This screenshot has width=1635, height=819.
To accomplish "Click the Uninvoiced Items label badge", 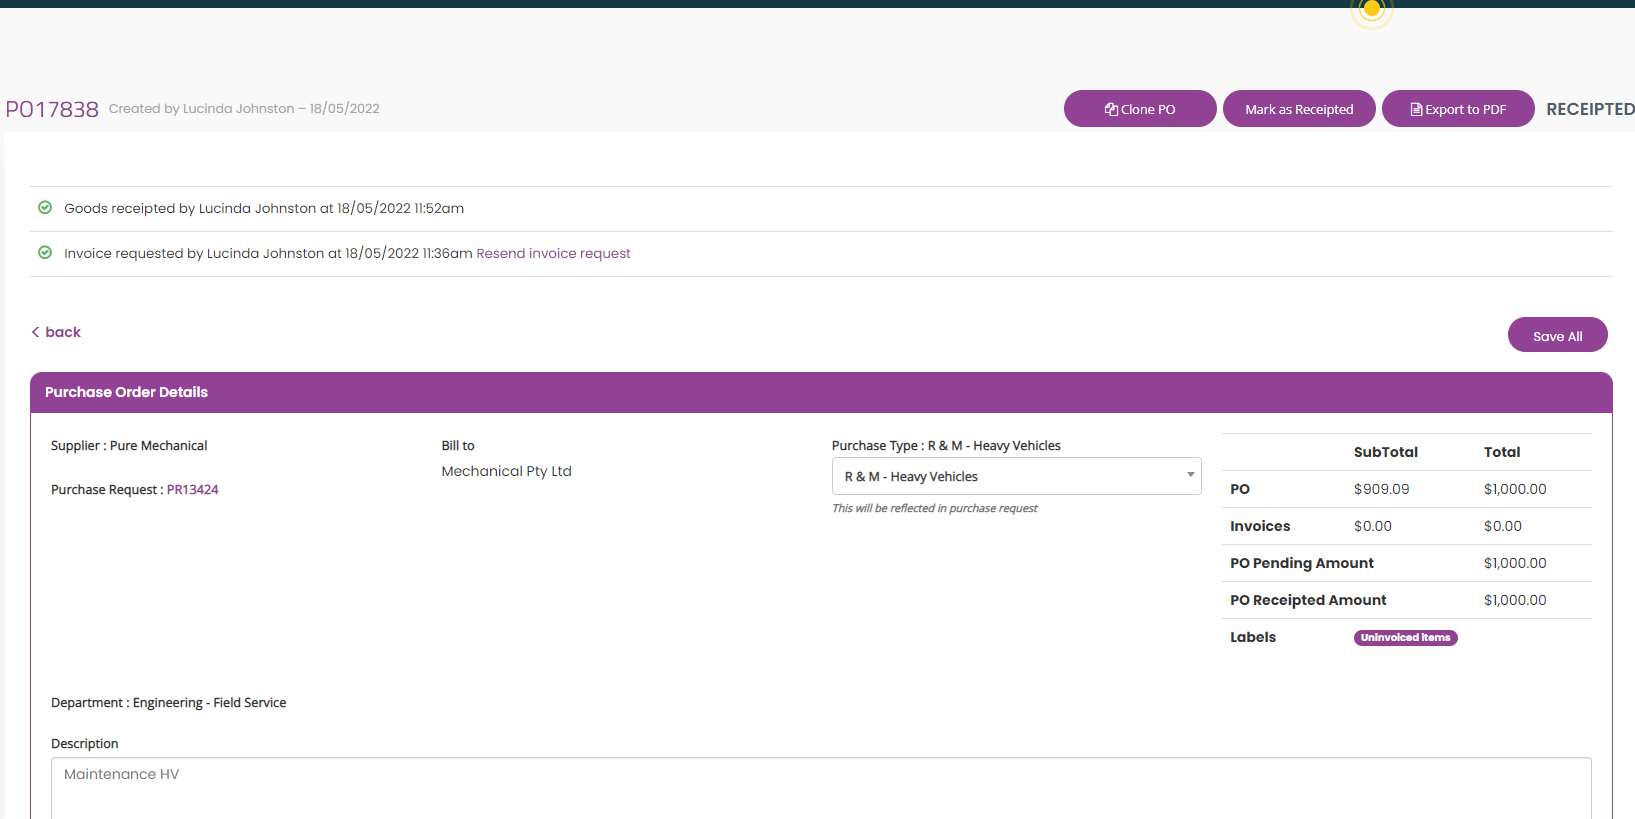I will pyautogui.click(x=1405, y=638).
